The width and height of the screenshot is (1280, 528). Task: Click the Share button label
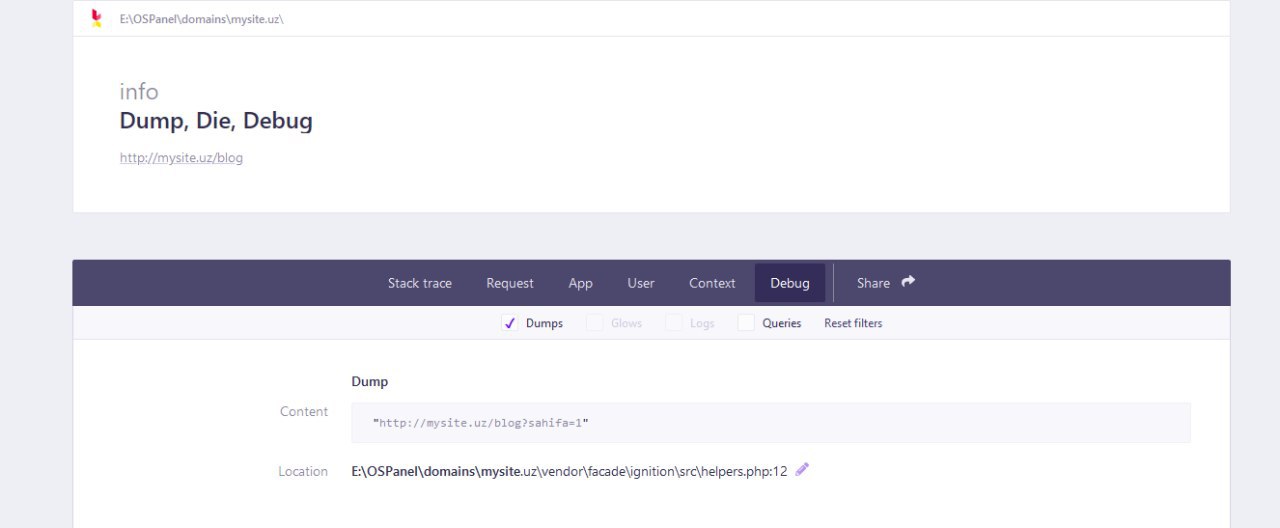[x=873, y=283]
